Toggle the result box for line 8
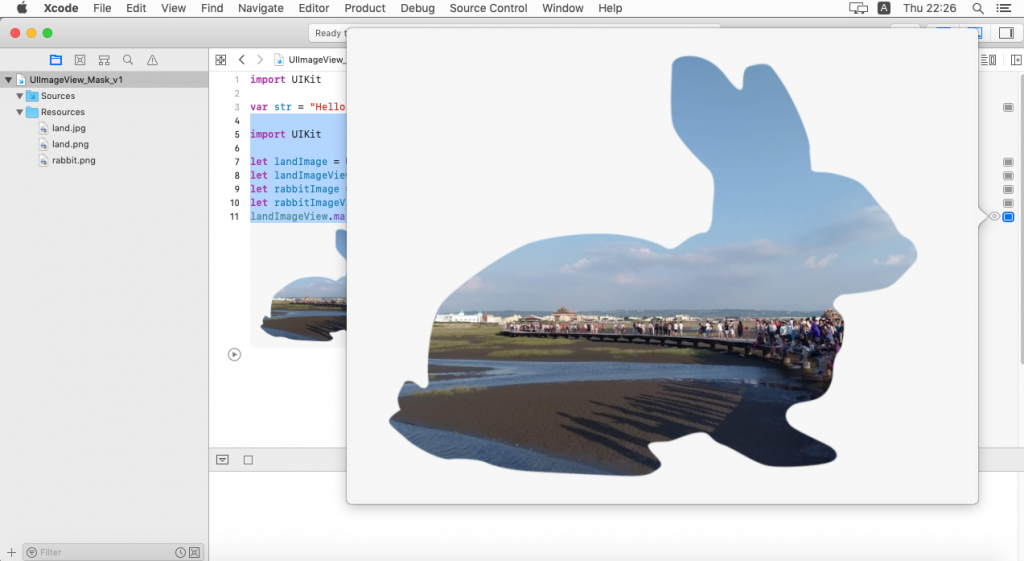 click(x=1008, y=176)
